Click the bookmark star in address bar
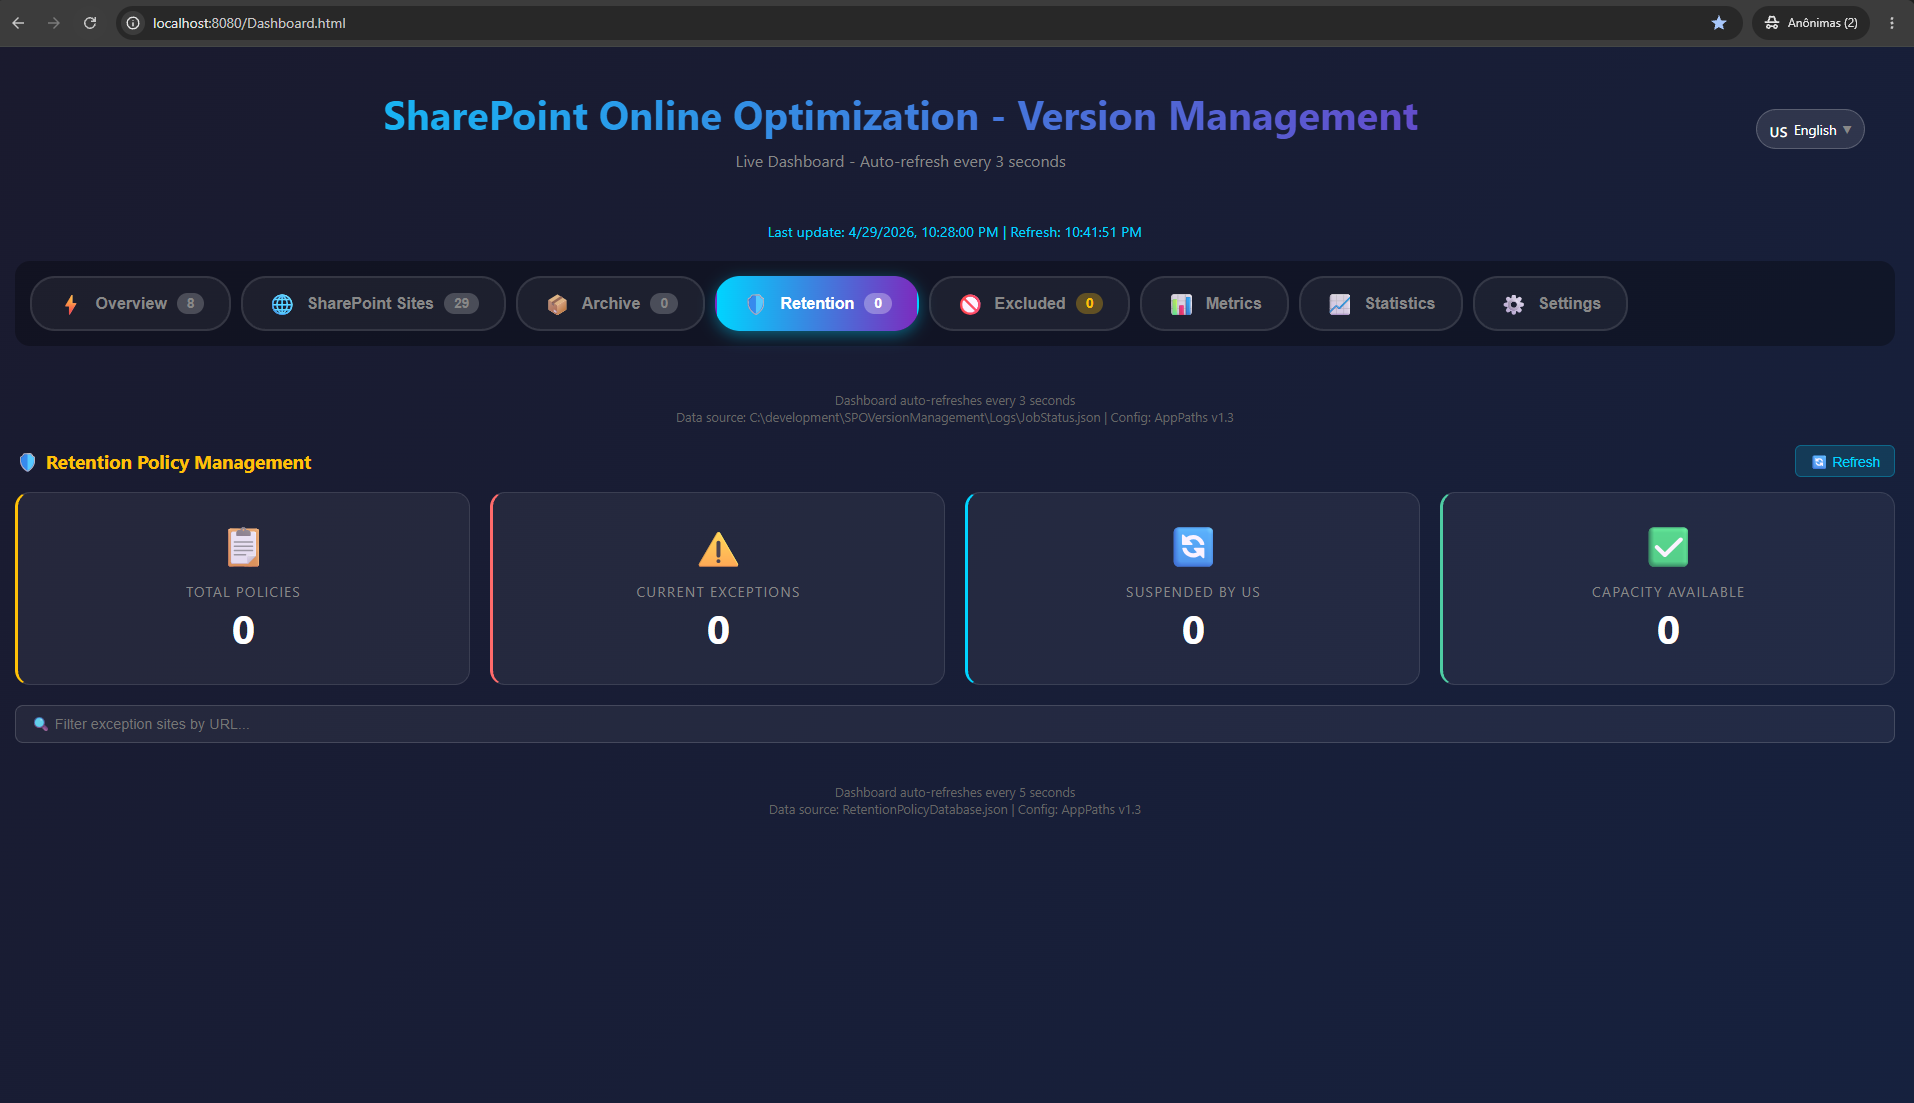The image size is (1914, 1103). 1719,23
